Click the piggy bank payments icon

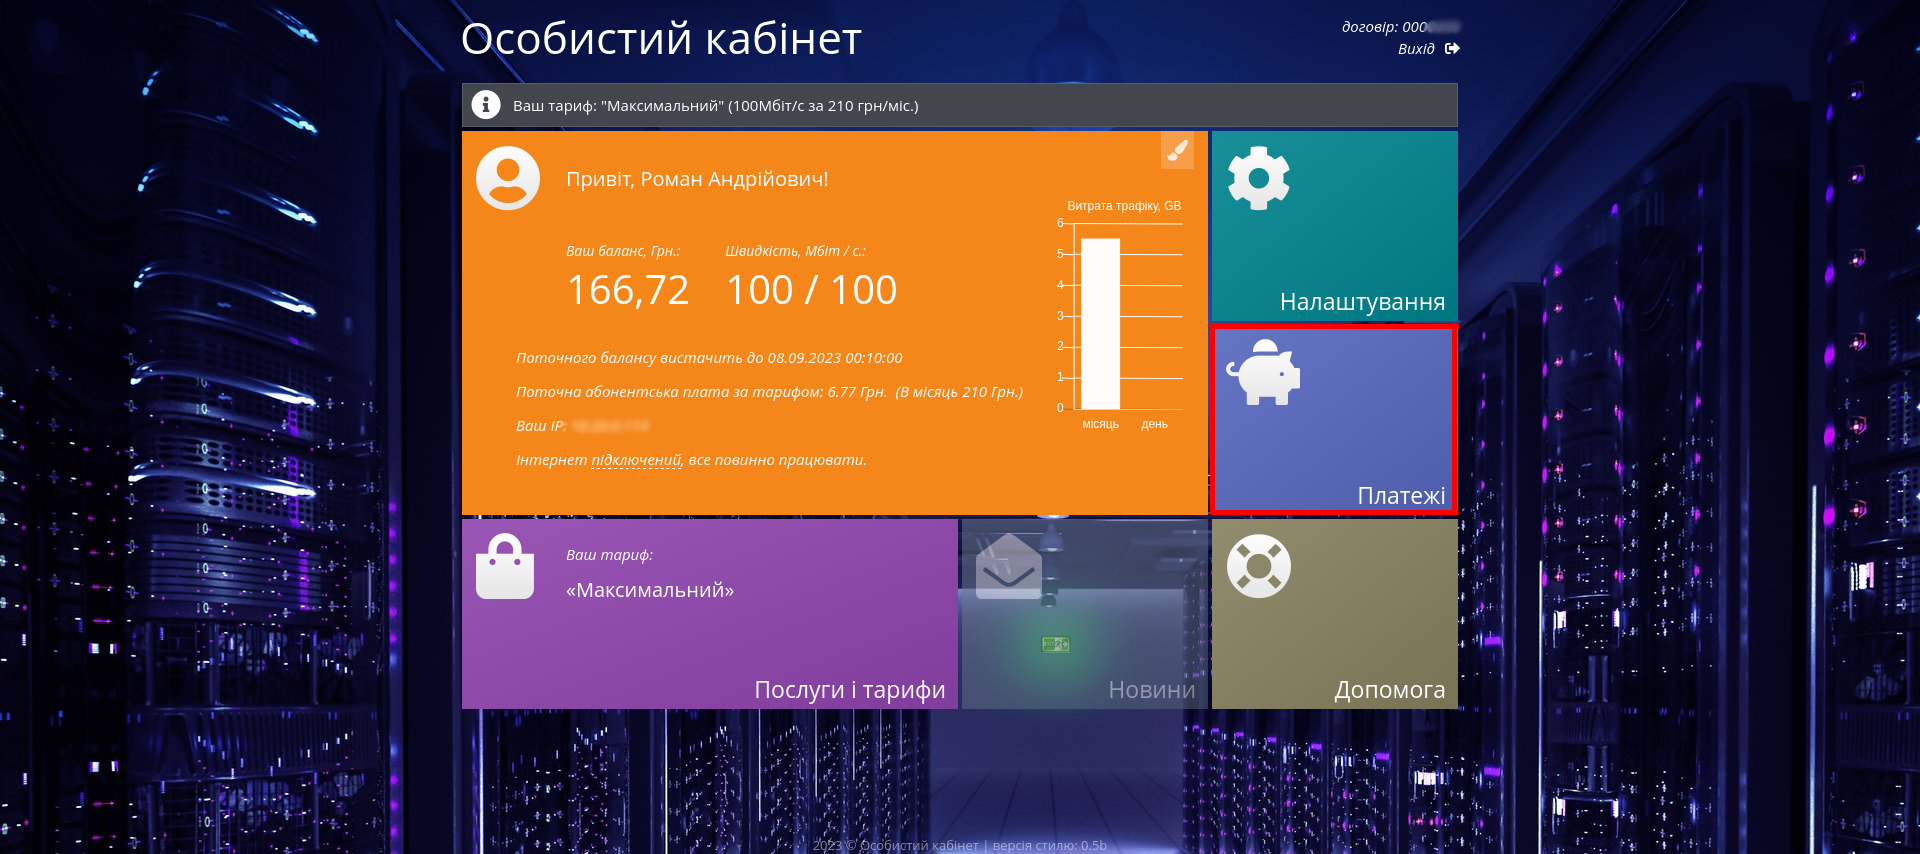1263,373
